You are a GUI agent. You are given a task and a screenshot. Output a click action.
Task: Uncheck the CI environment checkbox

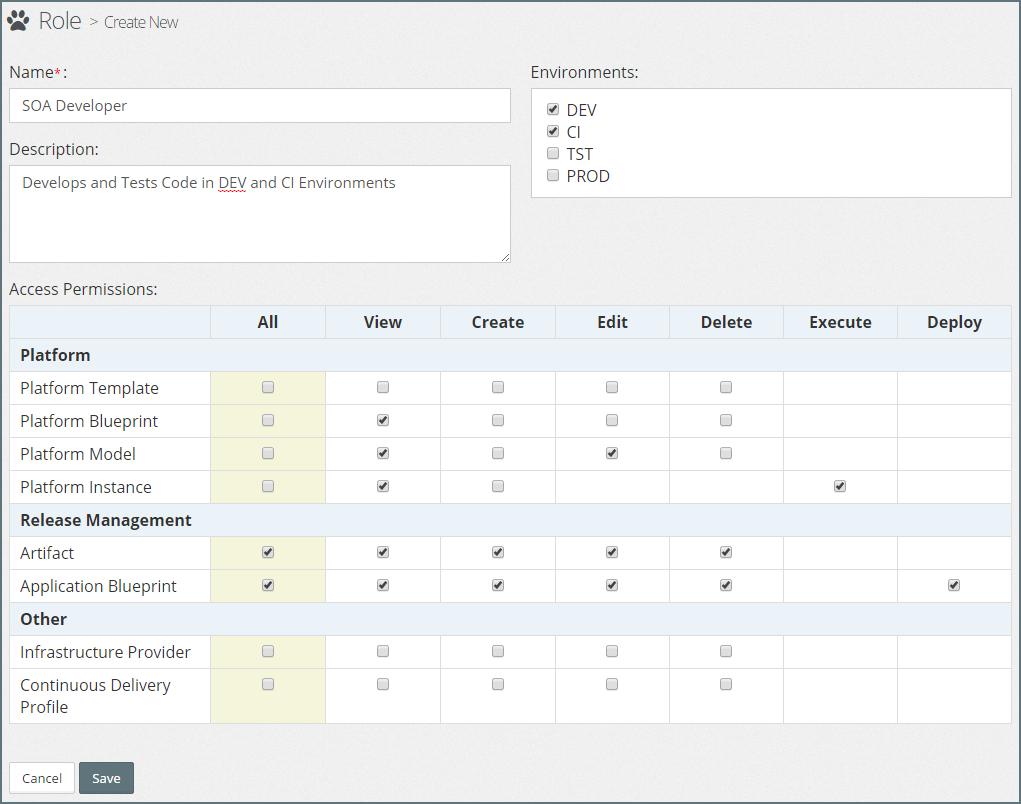(x=553, y=132)
